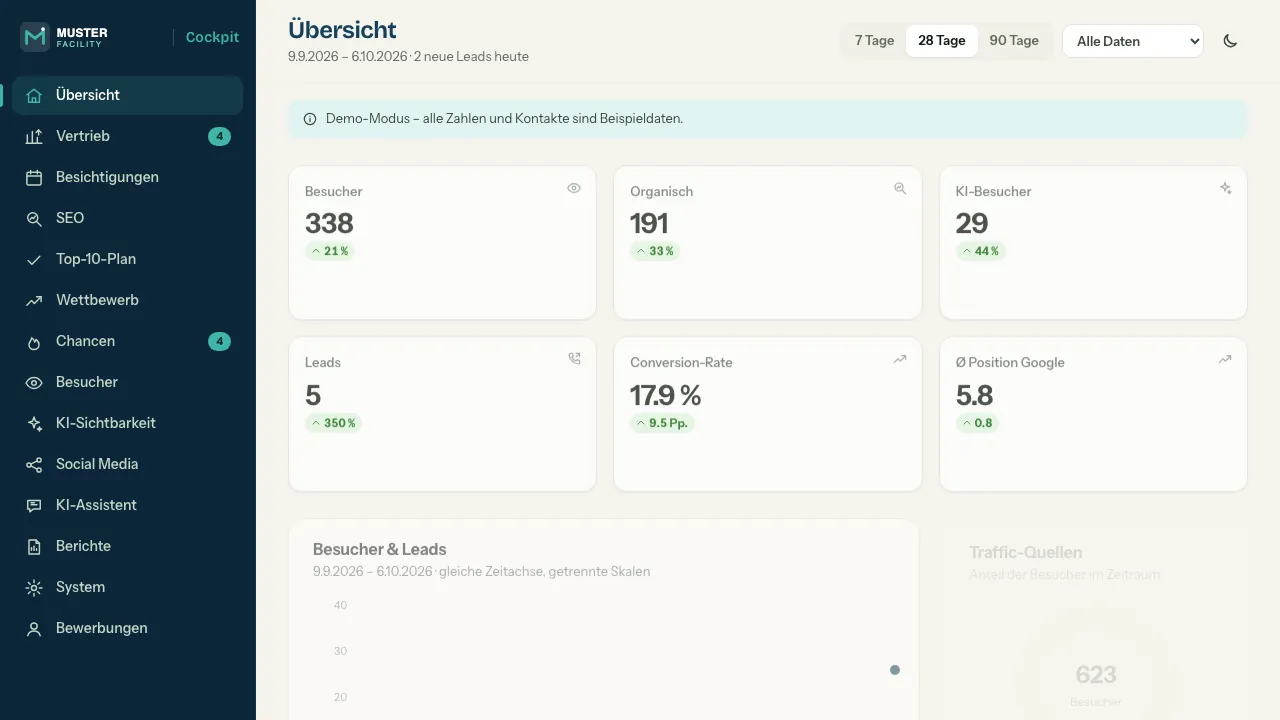
Task: Click the Besucher eye icon in the sidebar
Action: click(34, 382)
